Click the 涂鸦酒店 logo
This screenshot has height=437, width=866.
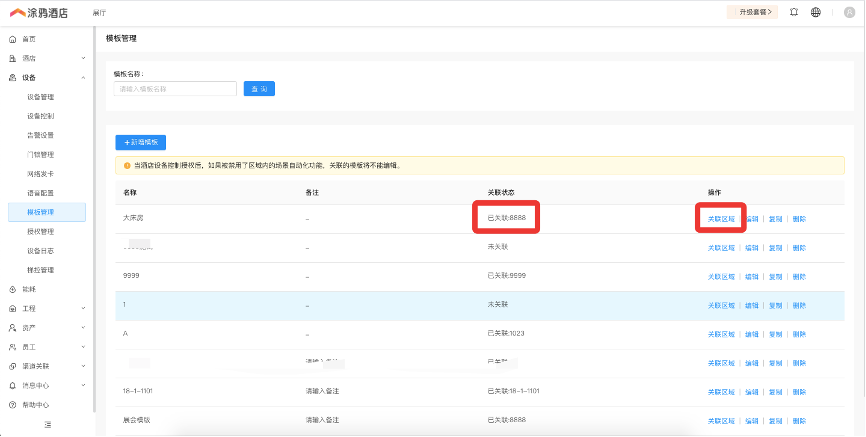point(39,13)
